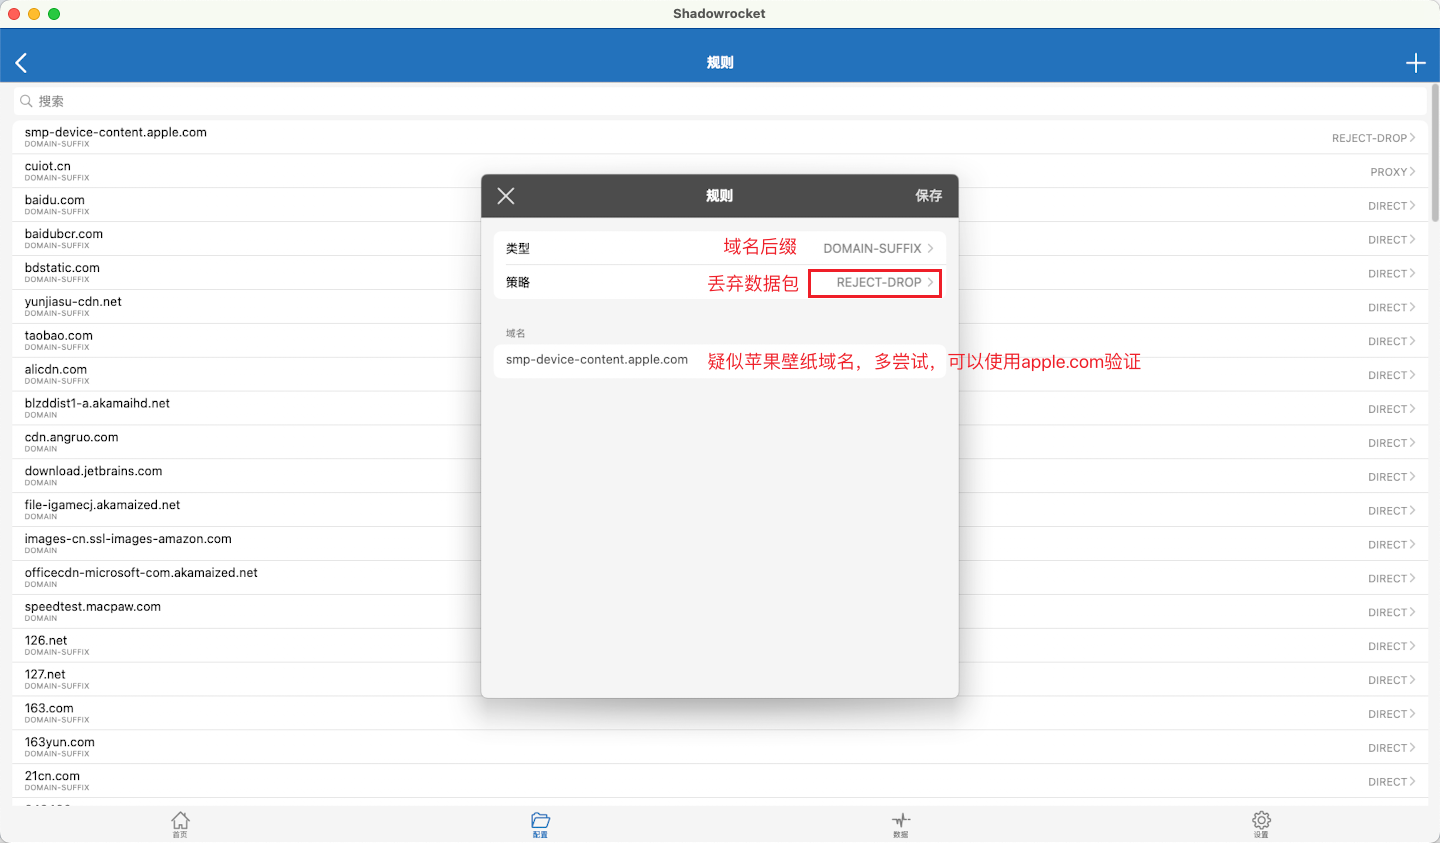Select the alicdn.com rule row

[x=720, y=375]
